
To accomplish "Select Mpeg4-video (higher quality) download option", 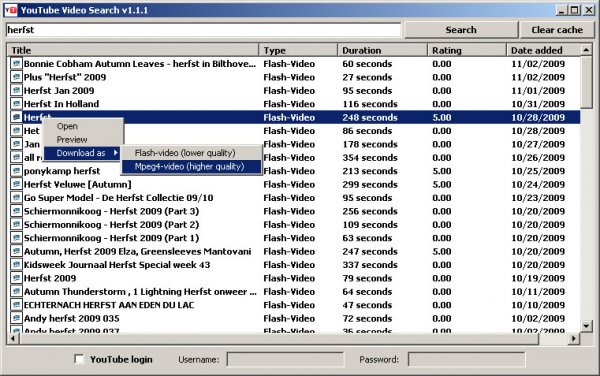I will (191, 166).
